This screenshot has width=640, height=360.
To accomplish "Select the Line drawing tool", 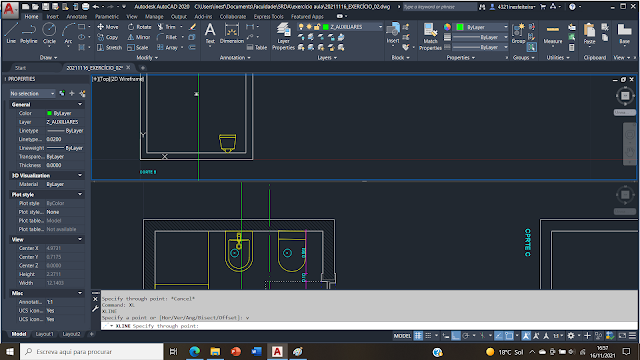I will click(11, 33).
